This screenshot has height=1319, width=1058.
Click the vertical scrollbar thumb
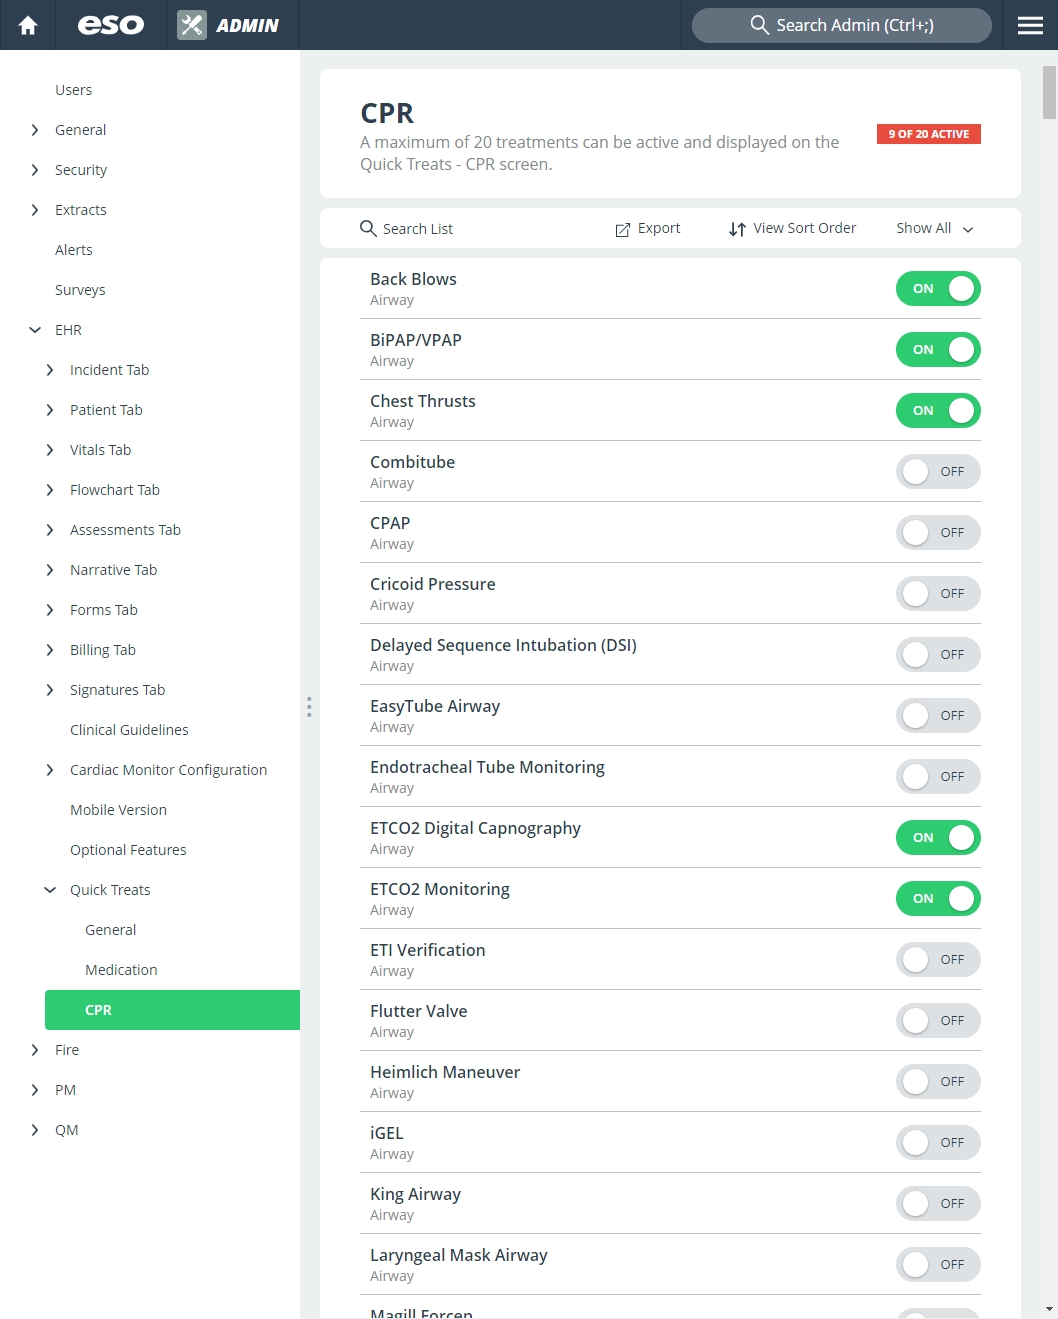(x=1049, y=92)
